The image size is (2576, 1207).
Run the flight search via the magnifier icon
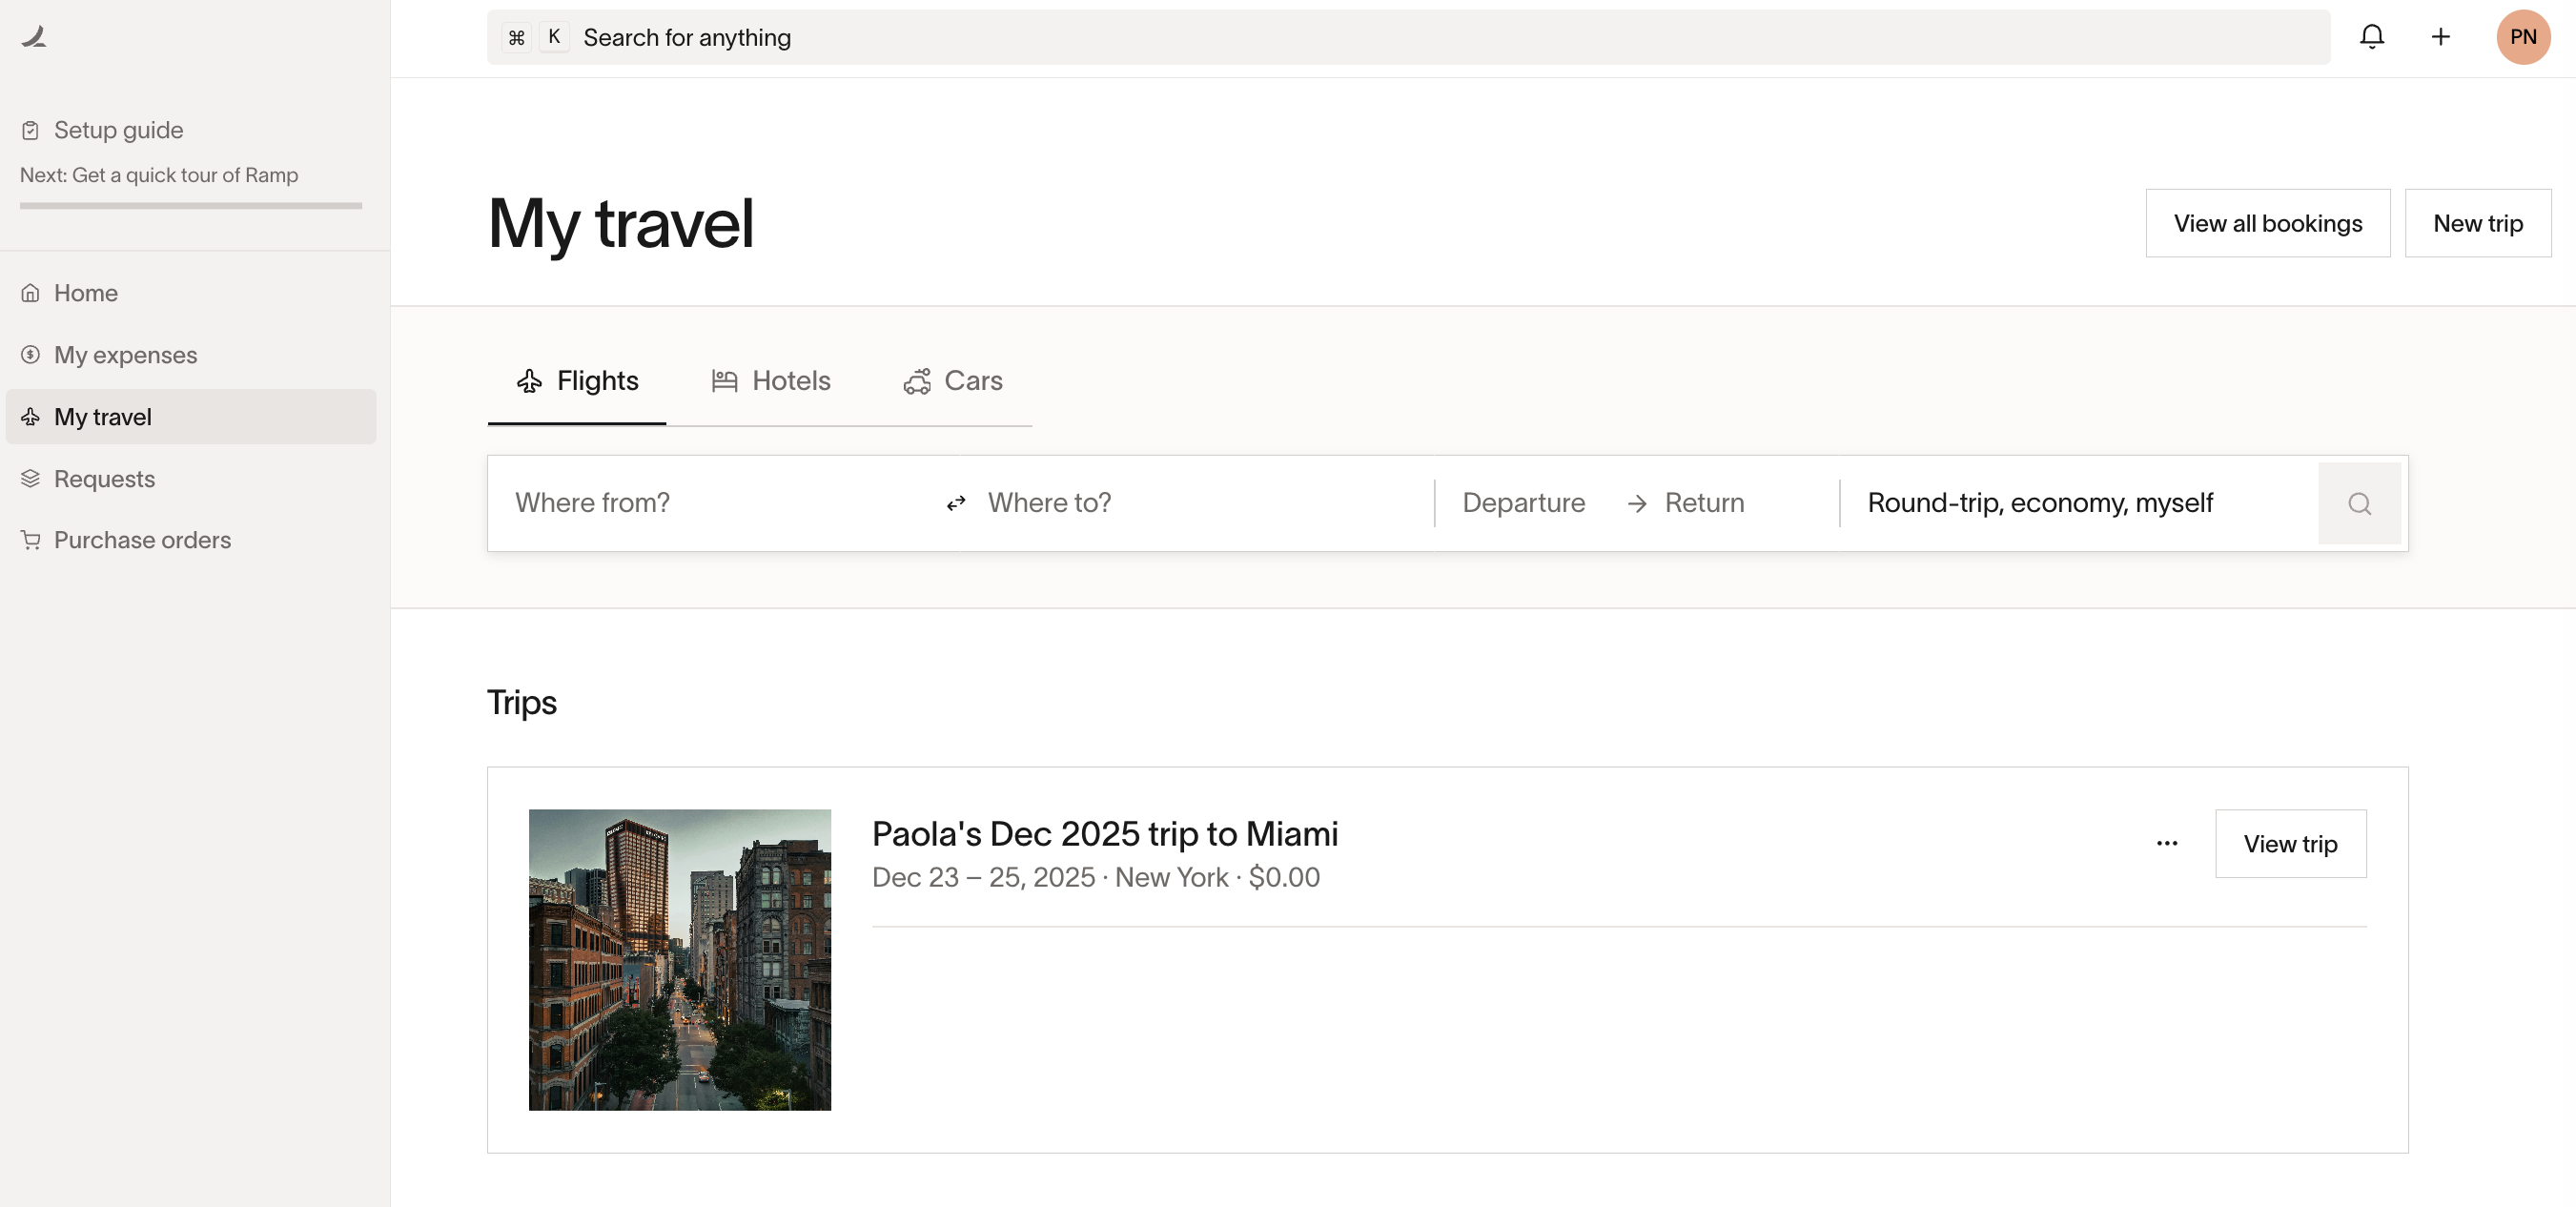pyautogui.click(x=2360, y=503)
